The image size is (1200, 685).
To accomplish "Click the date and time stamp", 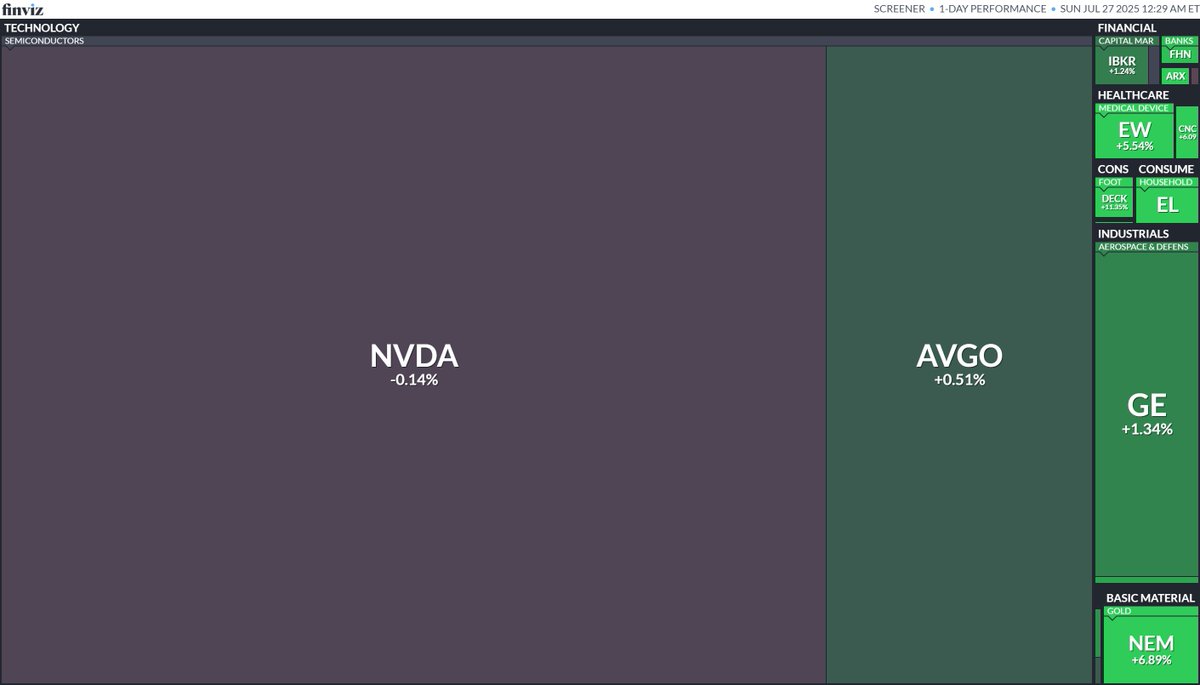I will [x=1128, y=9].
